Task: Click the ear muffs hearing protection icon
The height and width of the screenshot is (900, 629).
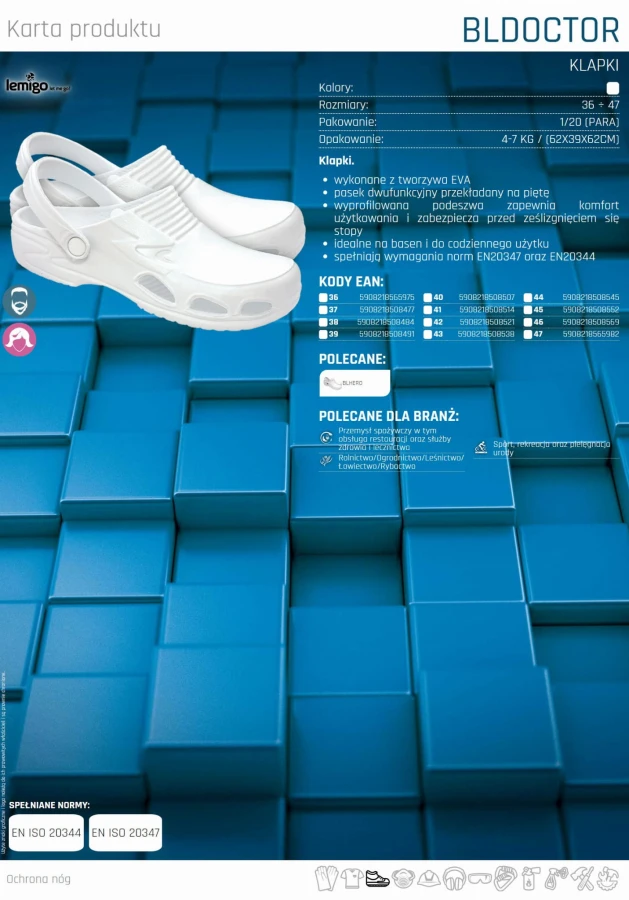Action: (x=454, y=879)
